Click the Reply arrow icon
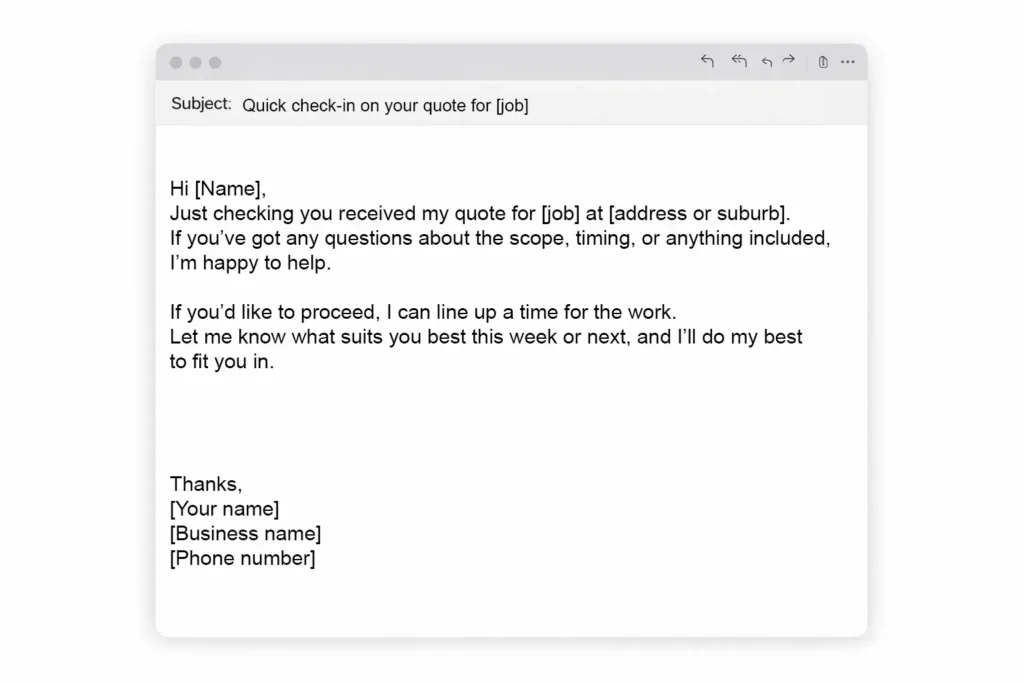This screenshot has width=1024, height=683. pyautogui.click(x=707, y=62)
